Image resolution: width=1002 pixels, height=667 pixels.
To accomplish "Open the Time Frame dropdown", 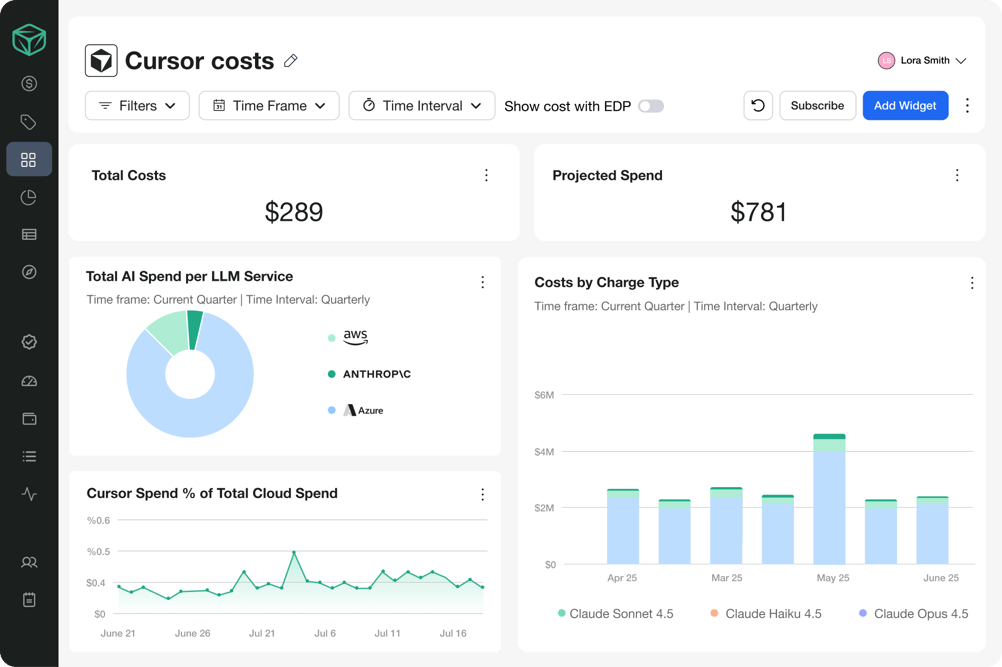I will (269, 105).
